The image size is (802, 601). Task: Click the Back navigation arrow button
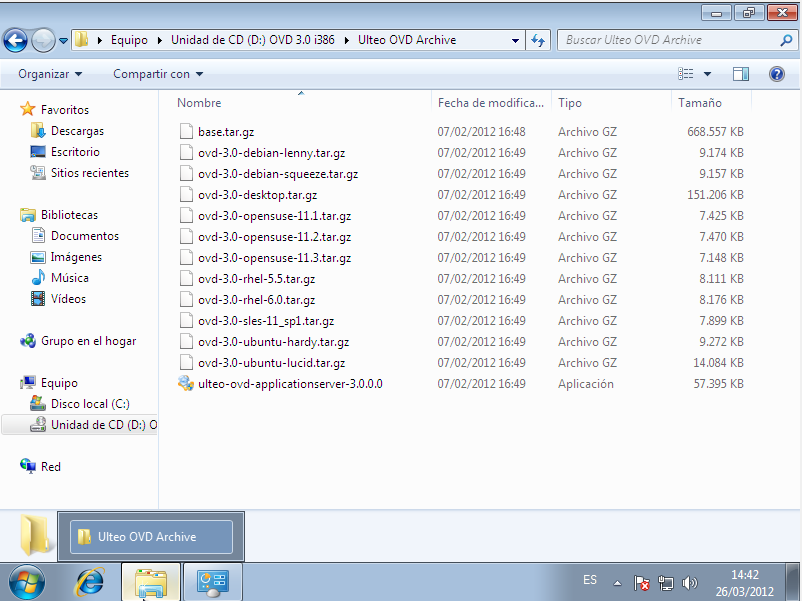tap(15, 40)
